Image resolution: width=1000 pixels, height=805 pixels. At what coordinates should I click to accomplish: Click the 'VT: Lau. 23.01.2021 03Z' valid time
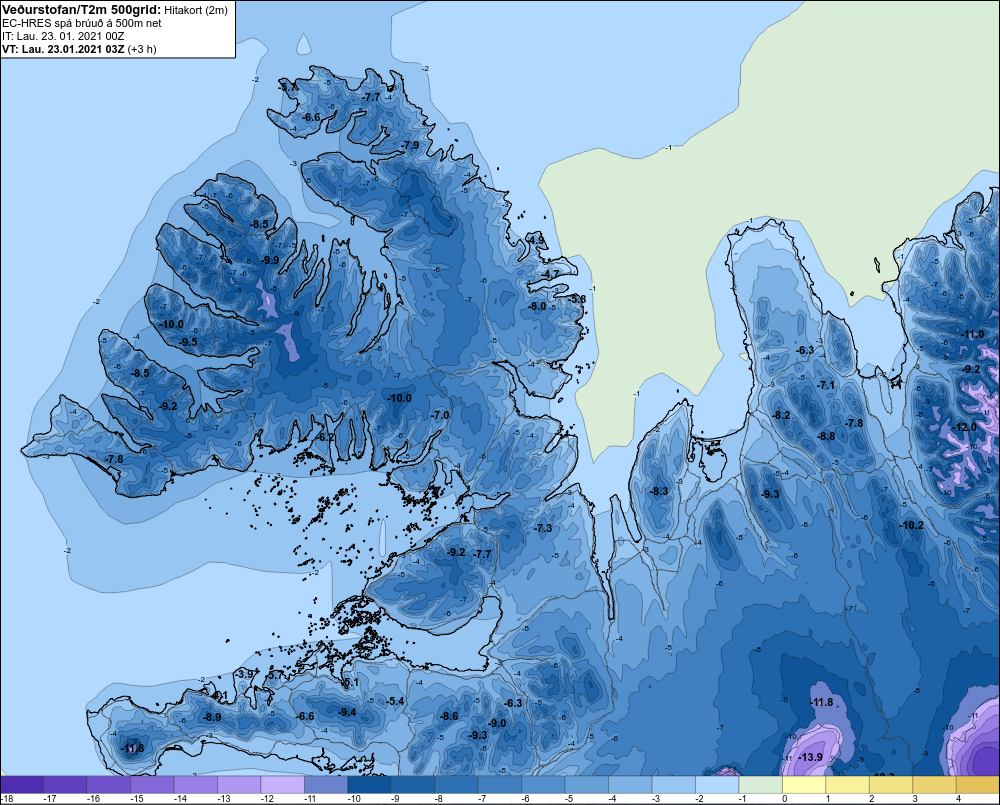pos(63,49)
